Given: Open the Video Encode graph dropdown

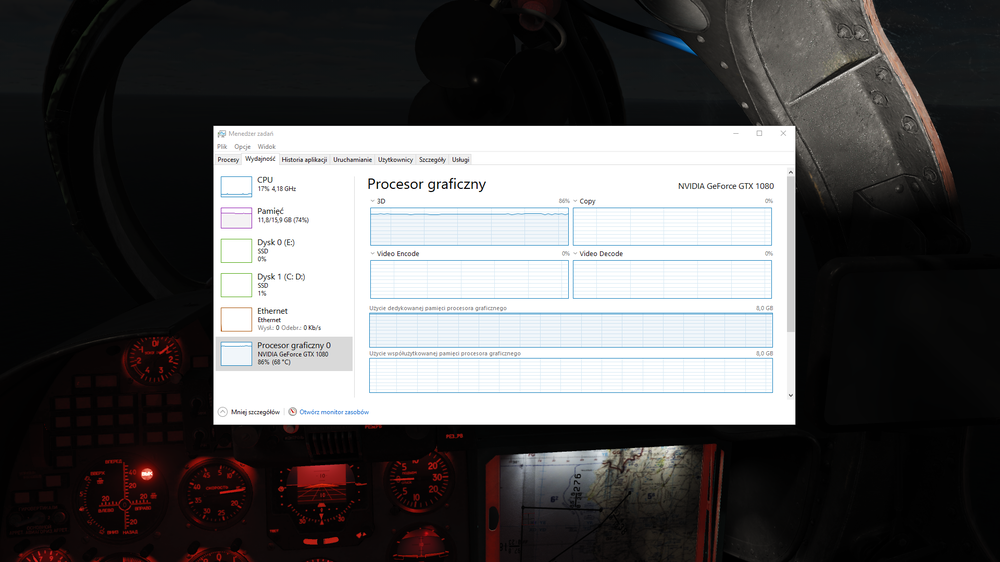Looking at the screenshot, I should pos(372,254).
